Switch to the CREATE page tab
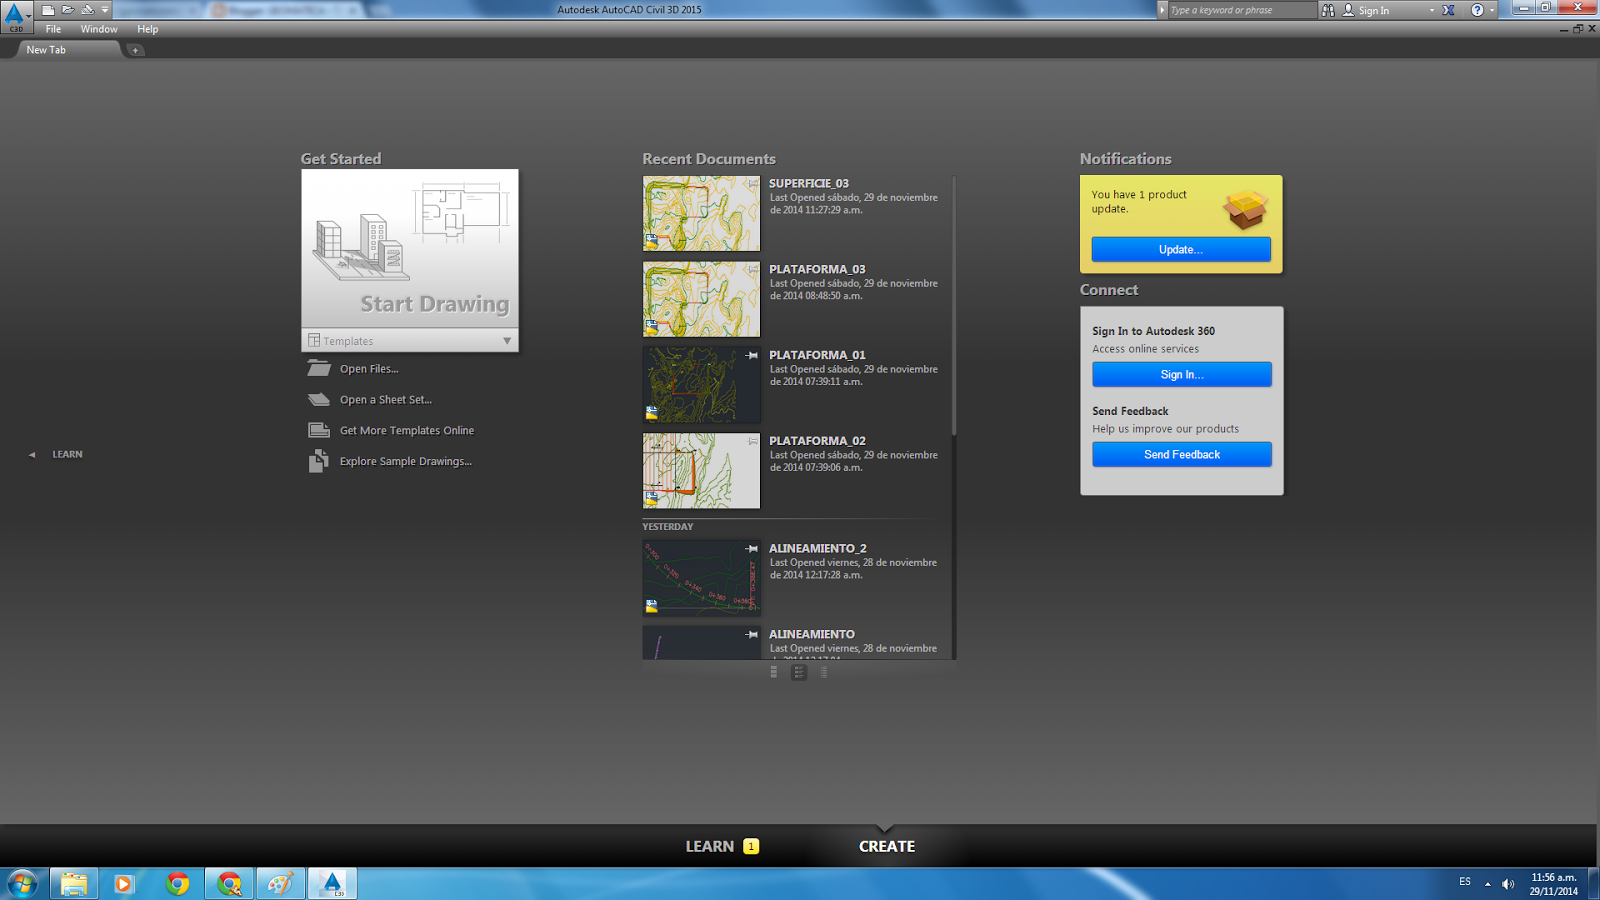This screenshot has height=900, width=1600. tap(887, 846)
